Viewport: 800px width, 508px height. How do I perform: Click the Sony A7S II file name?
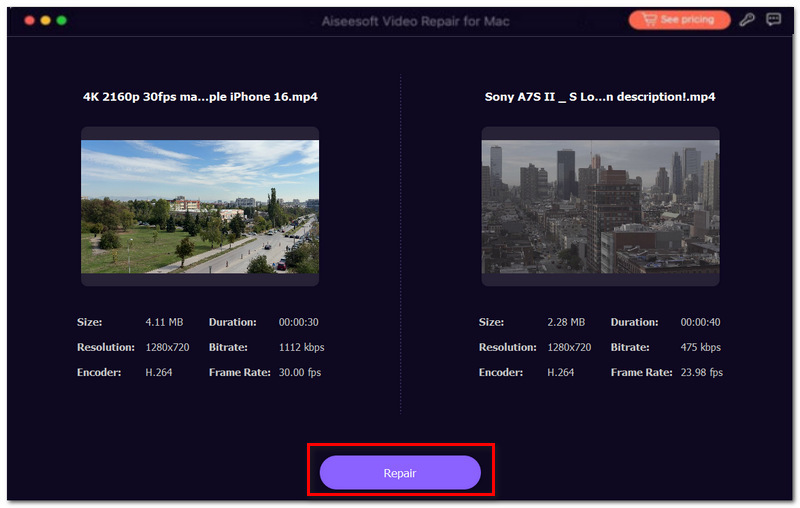click(600, 97)
